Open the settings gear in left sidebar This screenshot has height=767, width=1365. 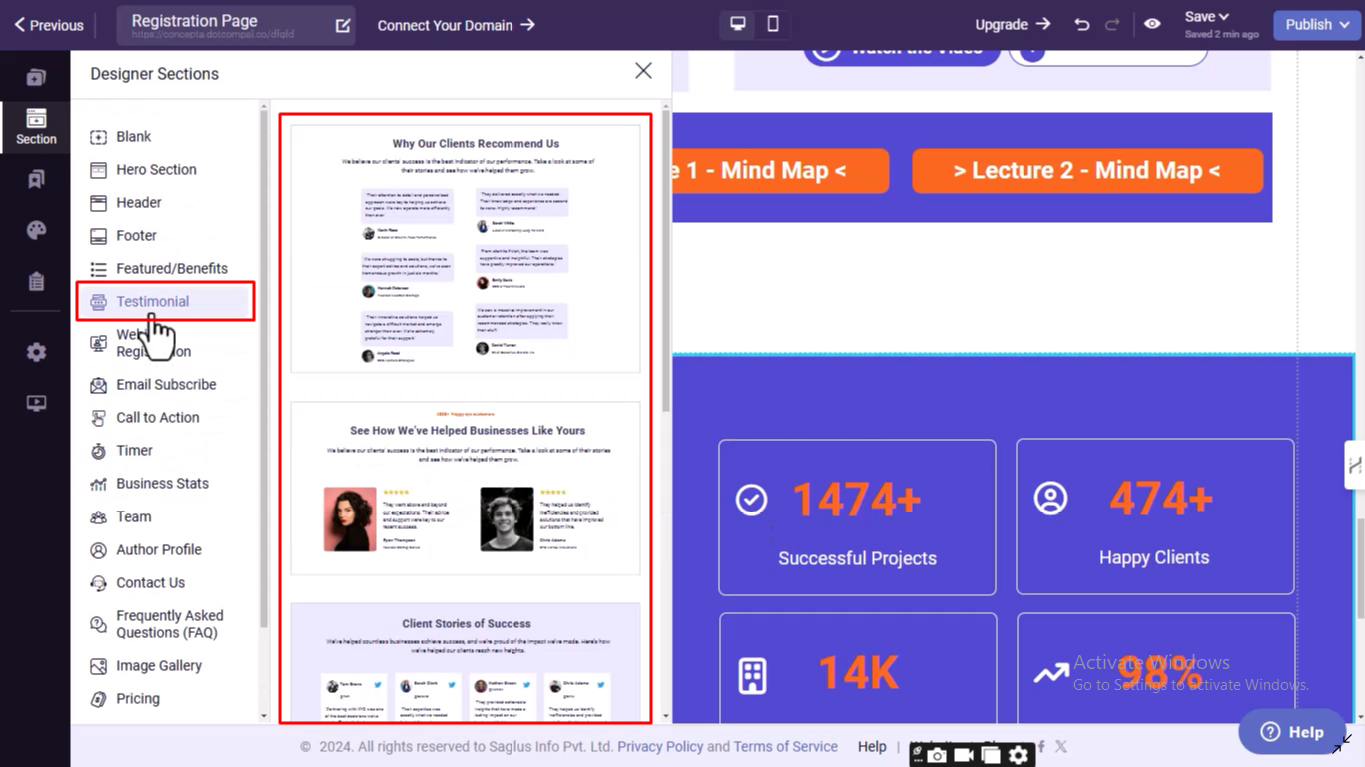36,352
